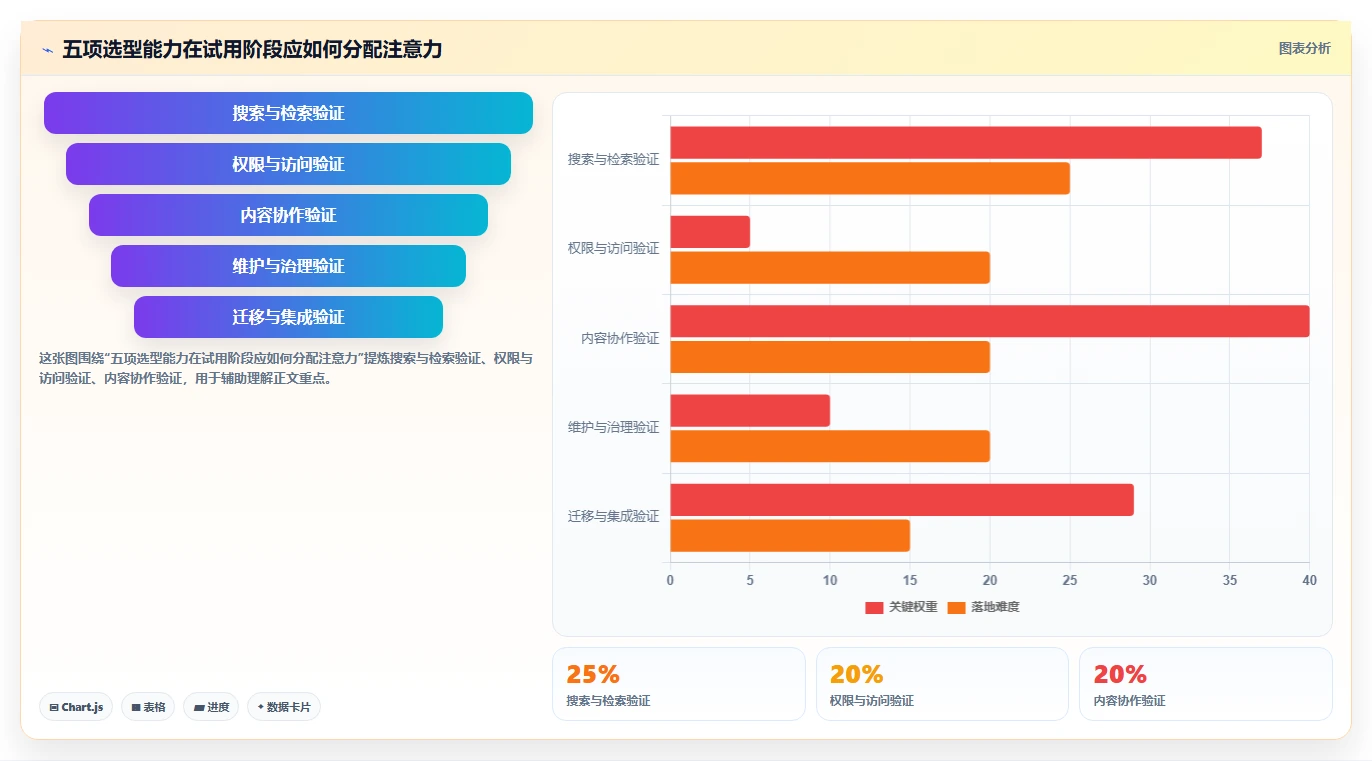Viewport: 1372px width, 761px height.
Task: Toggle the 关键权重 legend item
Action: (x=901, y=607)
